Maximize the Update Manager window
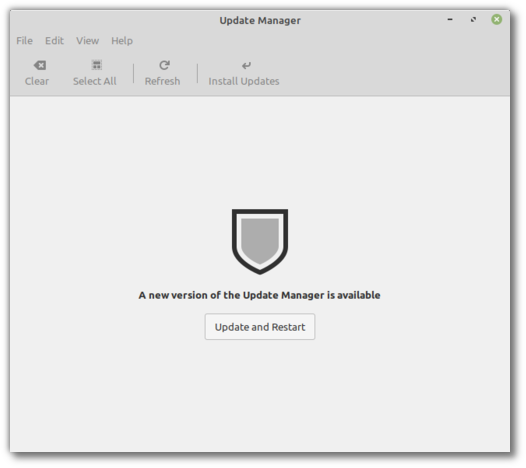Screen dimensions: 526x468 click(473, 20)
